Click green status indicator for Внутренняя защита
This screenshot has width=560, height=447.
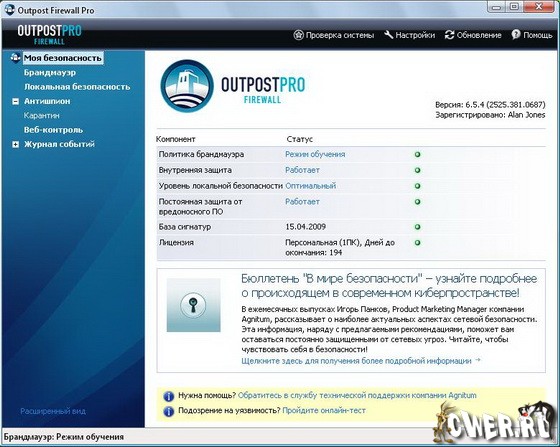tap(417, 170)
